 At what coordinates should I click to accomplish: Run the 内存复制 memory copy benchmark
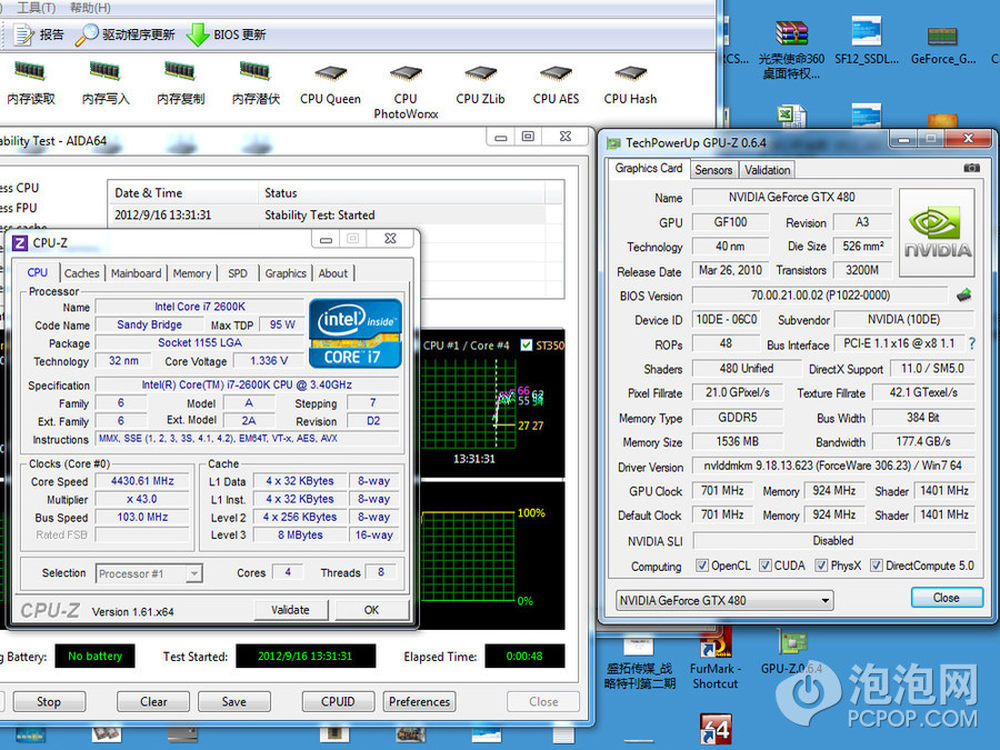[x=180, y=83]
